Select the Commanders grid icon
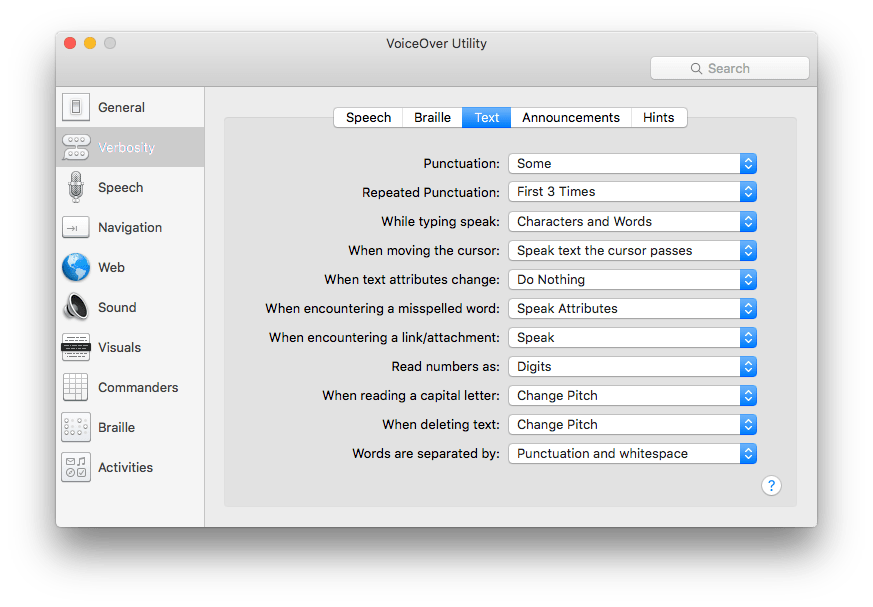This screenshot has width=873, height=607. pyautogui.click(x=76, y=387)
